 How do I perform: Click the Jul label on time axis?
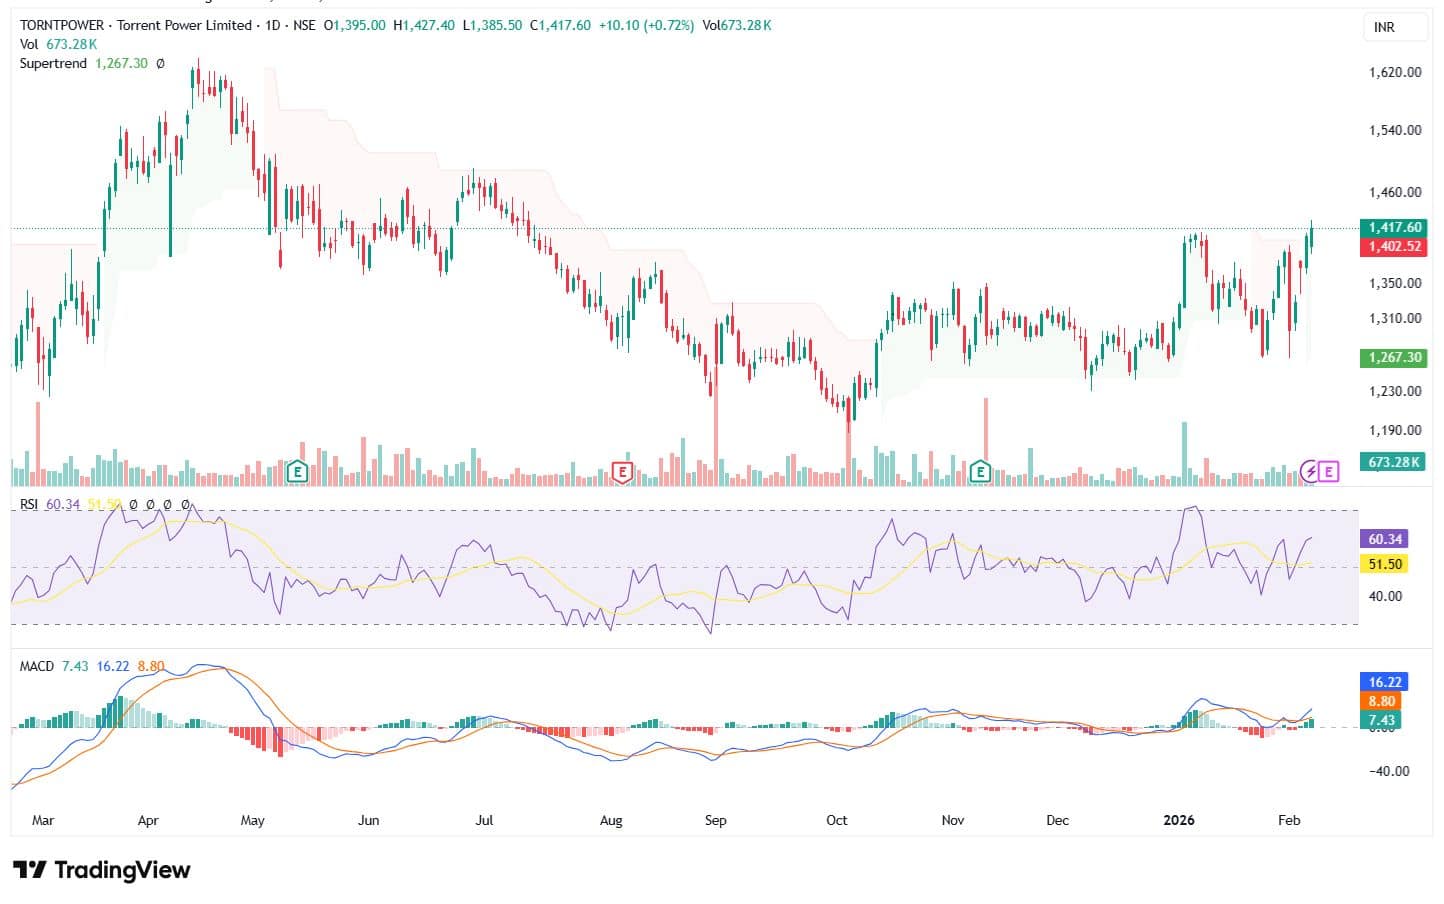click(x=484, y=820)
